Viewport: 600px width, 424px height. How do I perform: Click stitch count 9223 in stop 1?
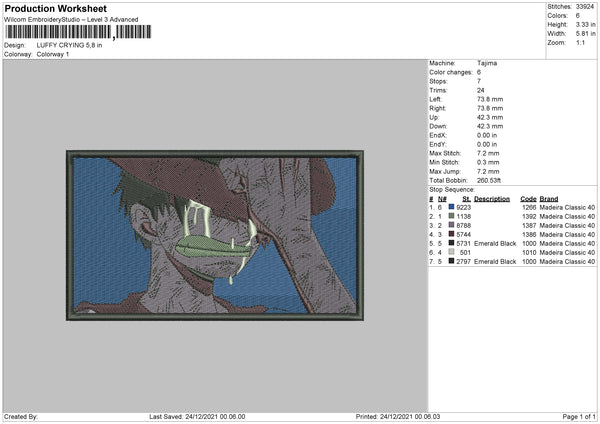(x=463, y=207)
